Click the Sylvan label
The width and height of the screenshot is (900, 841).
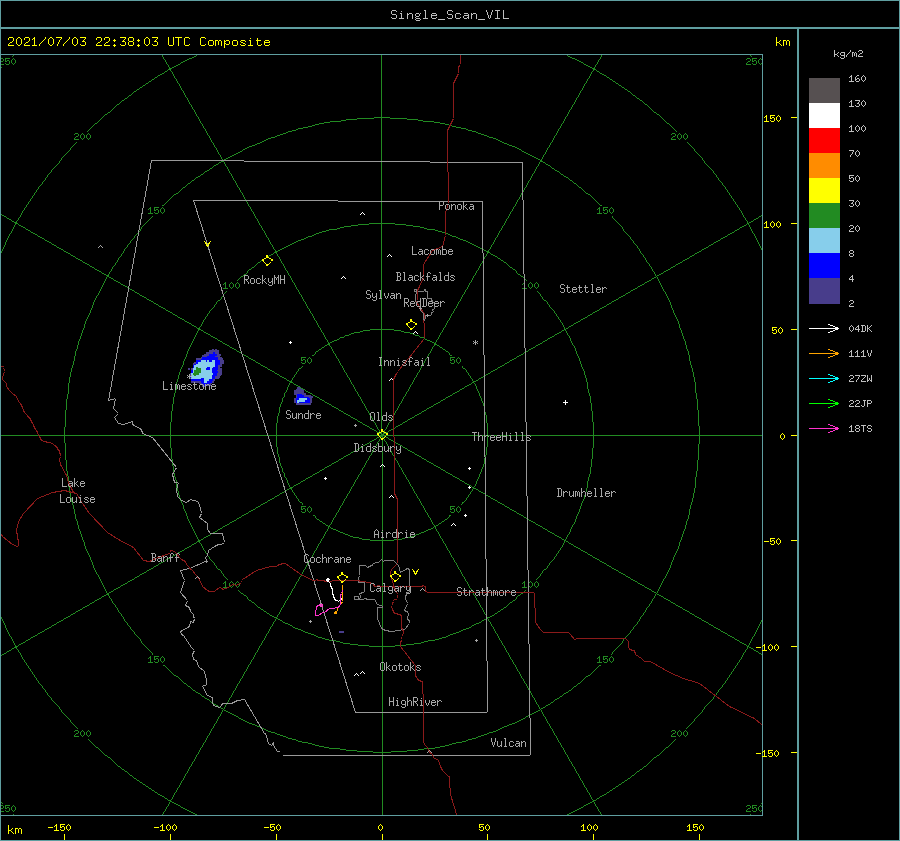[383, 295]
